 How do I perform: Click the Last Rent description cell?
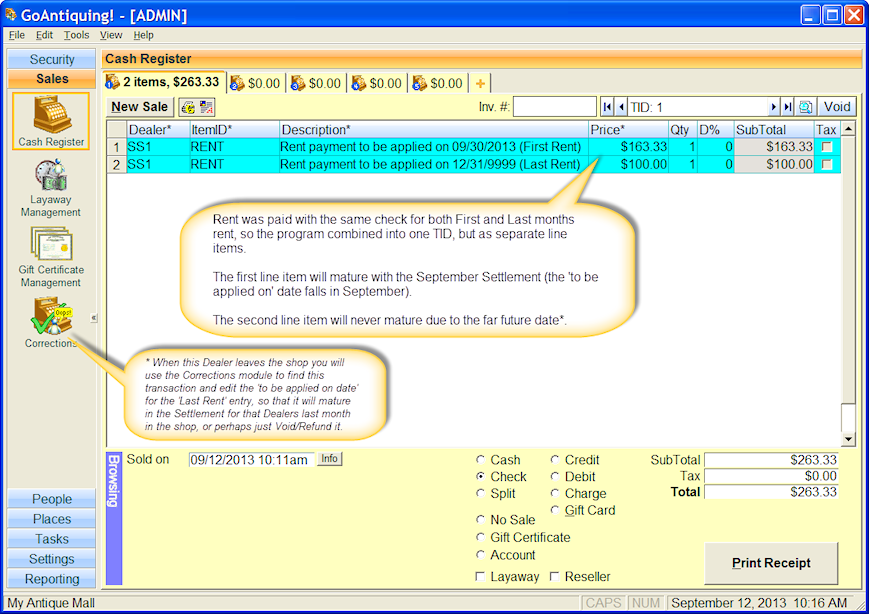pyautogui.click(x=434, y=165)
